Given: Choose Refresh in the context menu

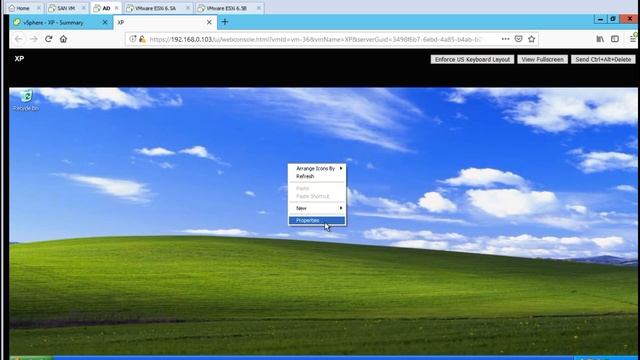Looking at the screenshot, I should (317, 176).
